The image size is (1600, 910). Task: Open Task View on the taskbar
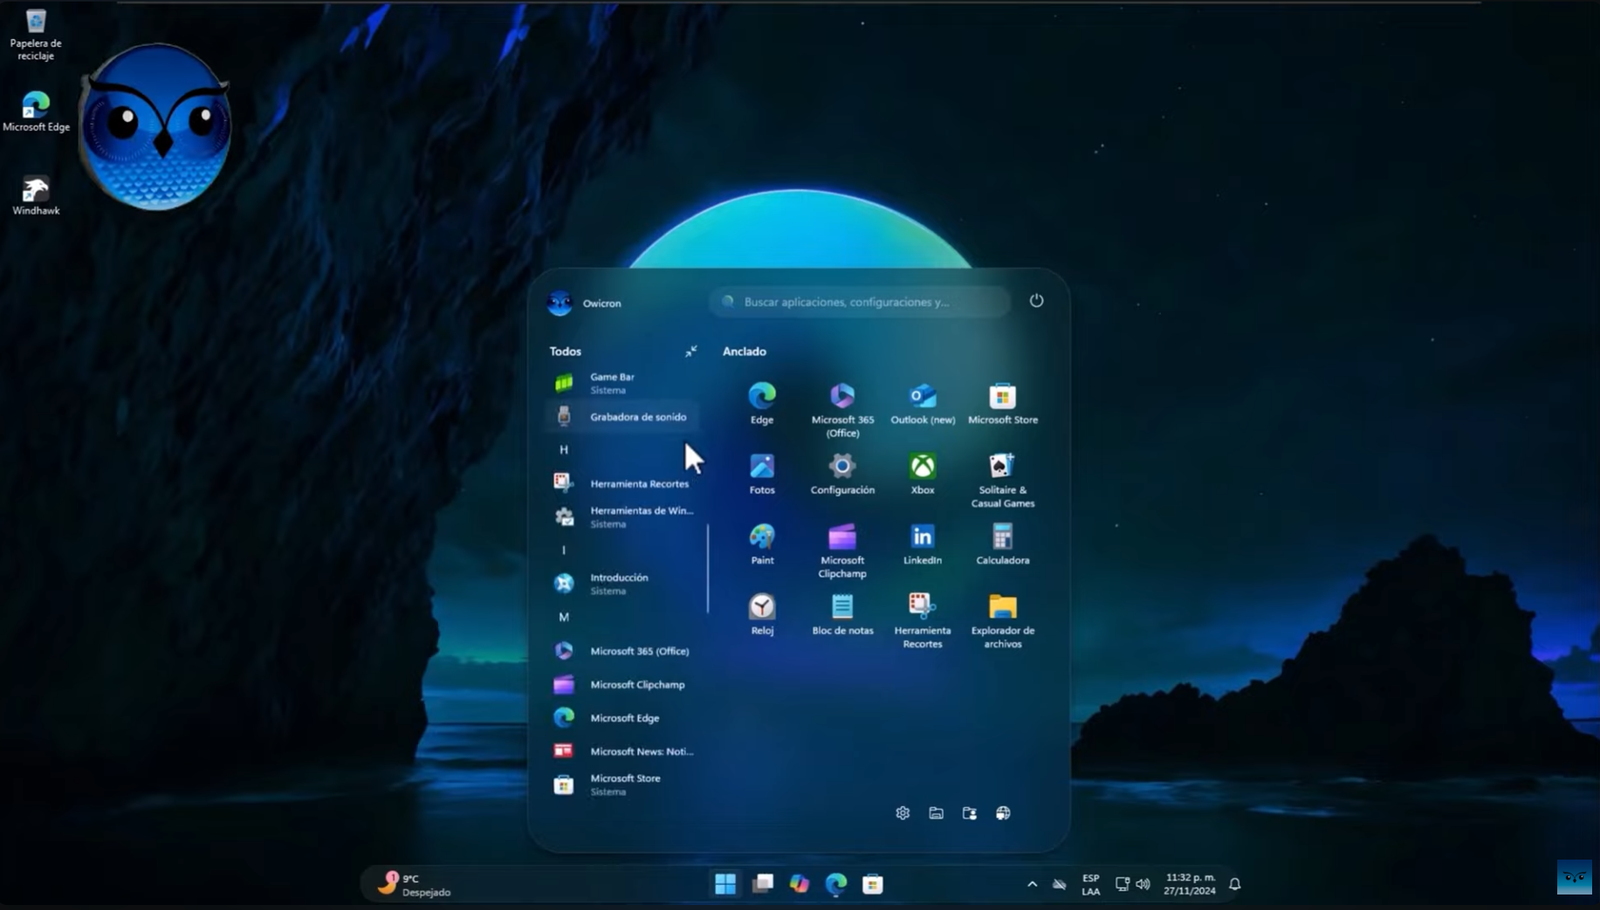(762, 884)
